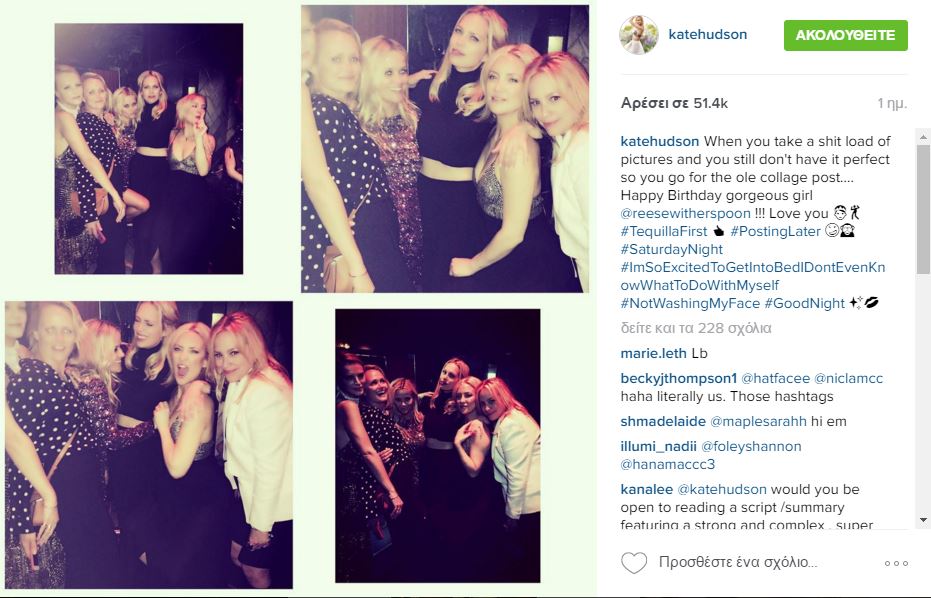The image size is (931, 598).
Task: Click the heart like icon
Action: [x=634, y=562]
